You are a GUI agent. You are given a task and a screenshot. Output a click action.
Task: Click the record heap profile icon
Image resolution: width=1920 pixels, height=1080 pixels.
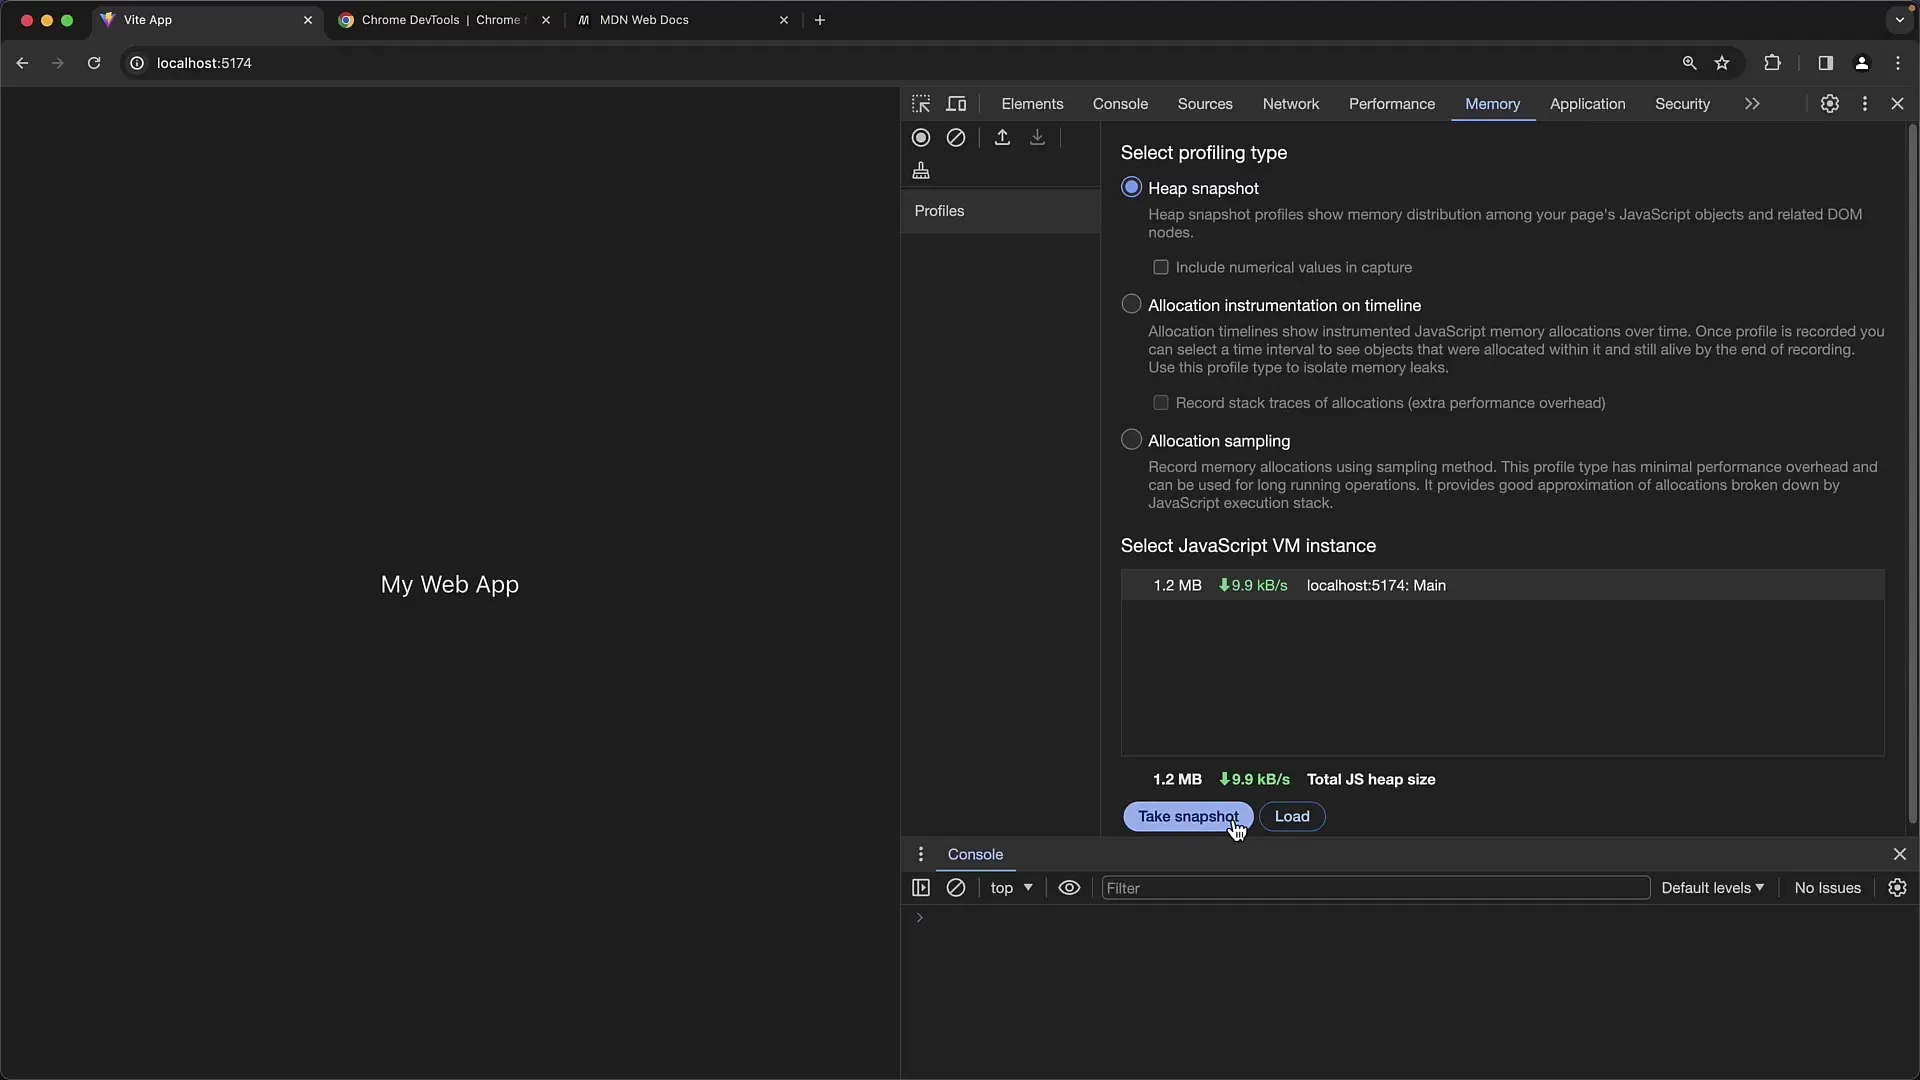[921, 138]
